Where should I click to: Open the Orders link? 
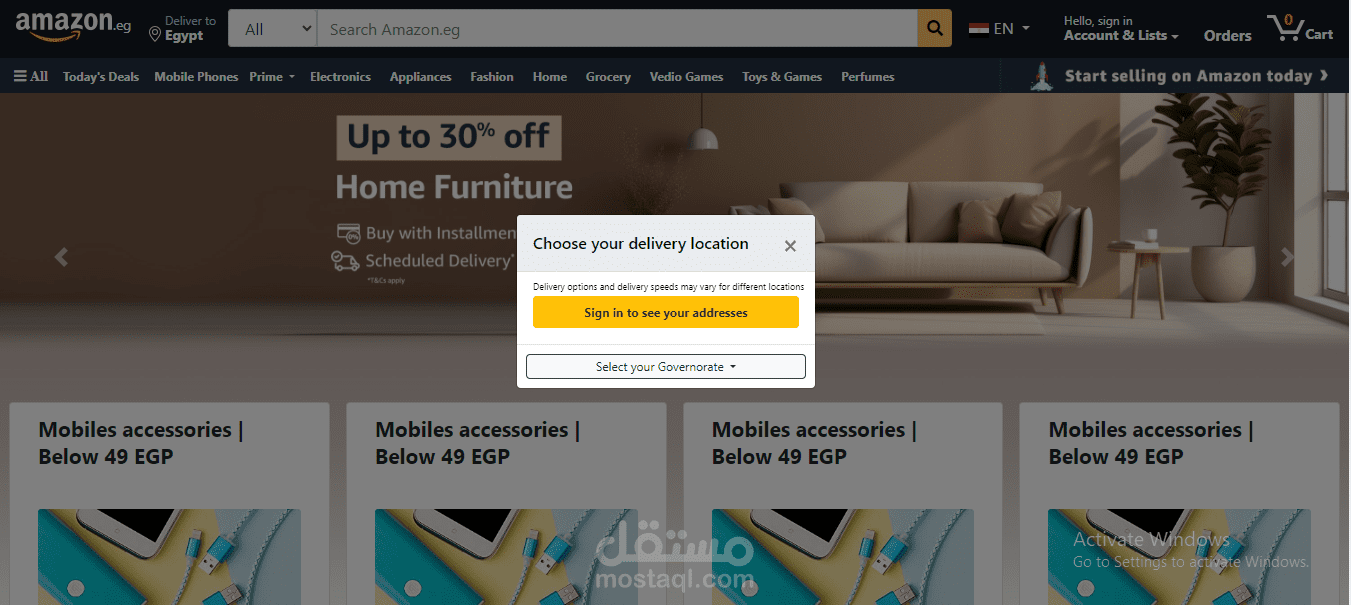1228,35
